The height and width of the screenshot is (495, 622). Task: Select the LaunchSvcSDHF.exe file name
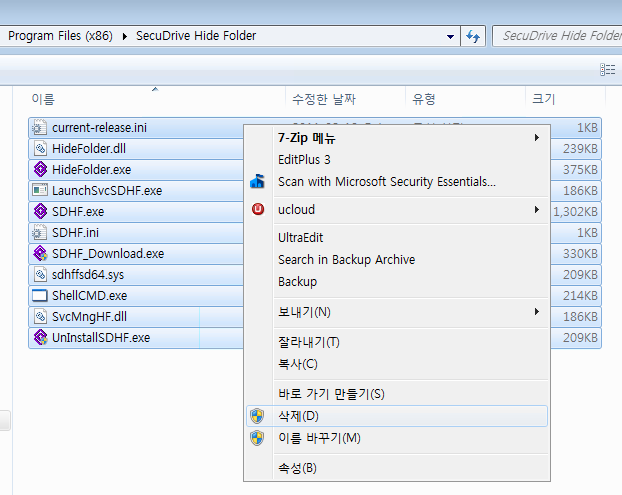click(x=107, y=191)
